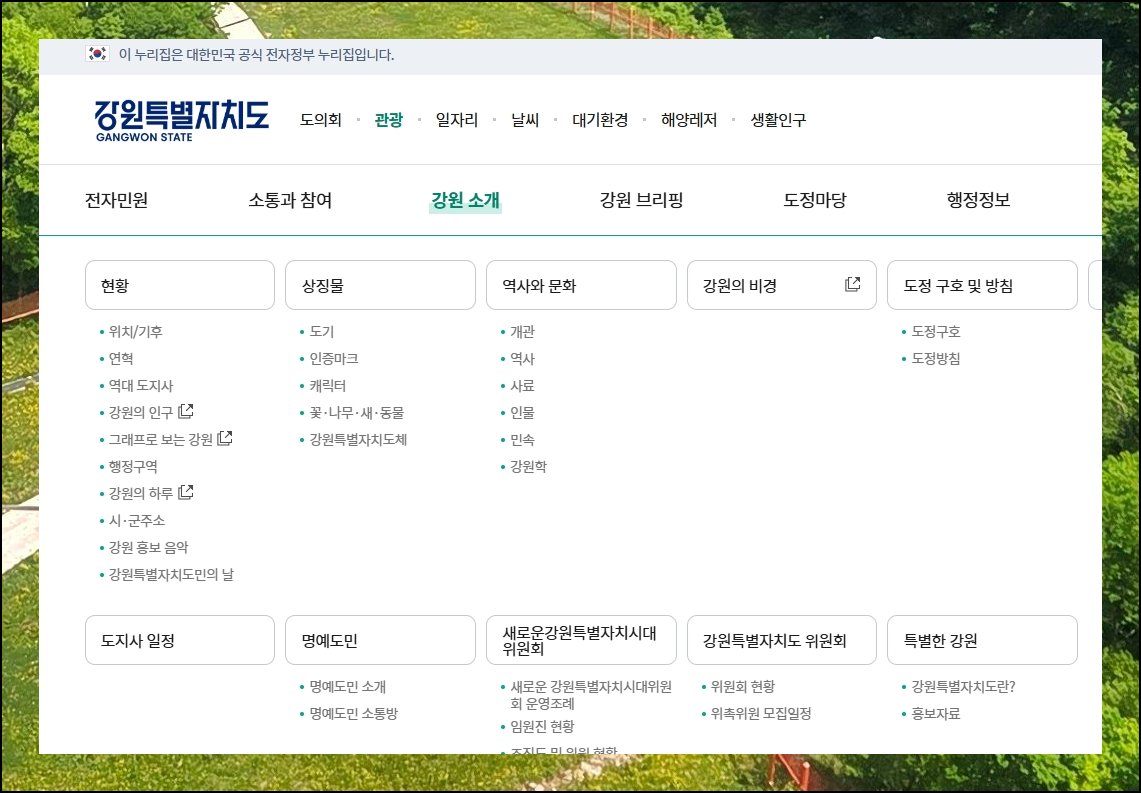Open 새로운 강원특별자치시대위원회 운영조례 link
1141x793 pixels.
(x=592, y=696)
